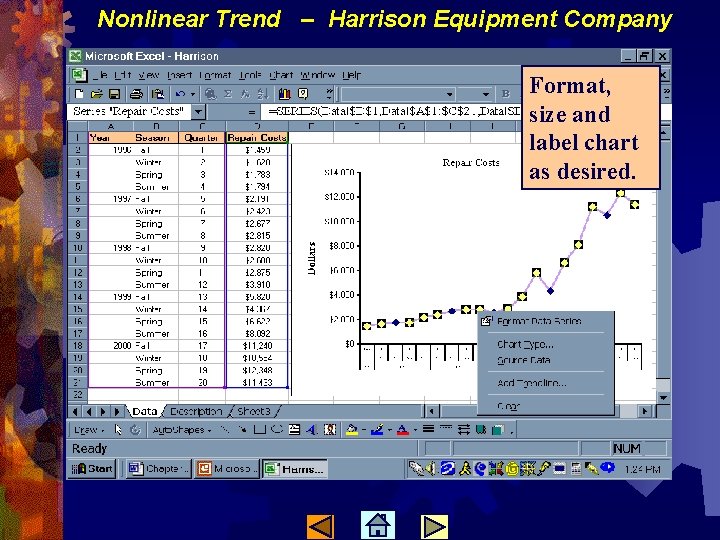Click the Paste clipboard icon
Image resolution: width=720 pixels, height=540 pixels.
tap(158, 94)
